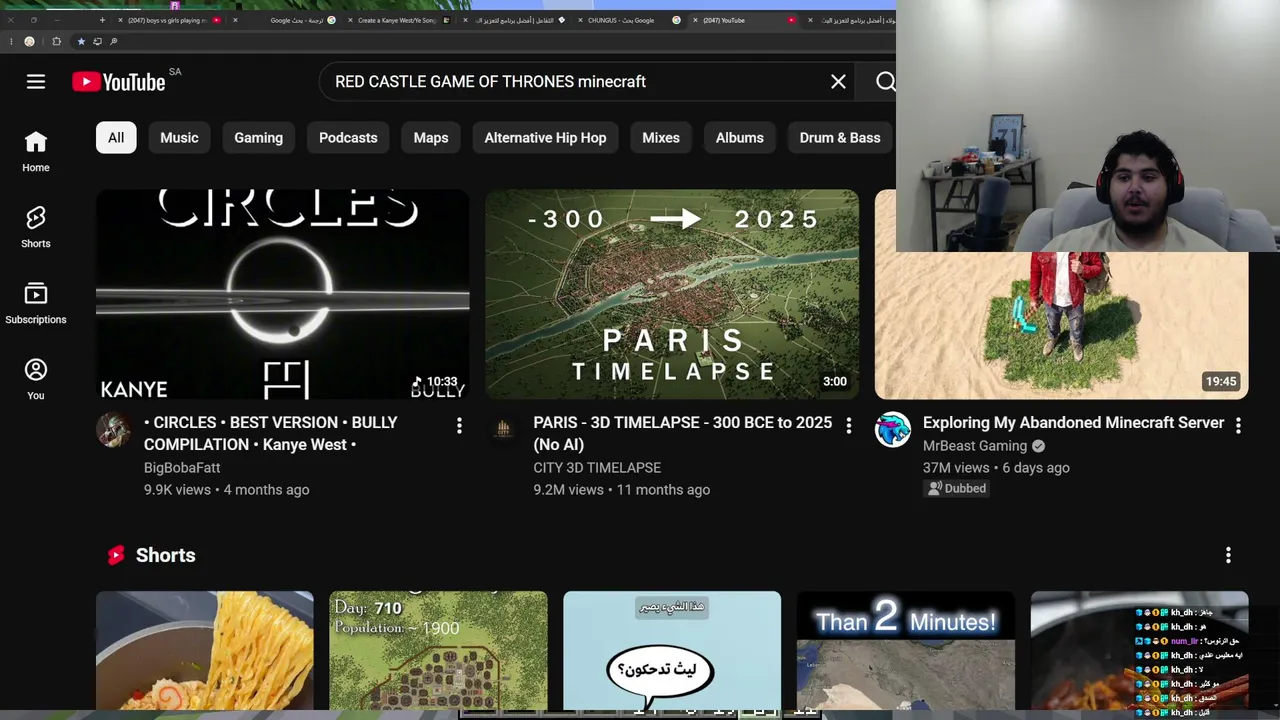
Task: Open the YouTube guide hamburger menu
Action: (x=36, y=82)
